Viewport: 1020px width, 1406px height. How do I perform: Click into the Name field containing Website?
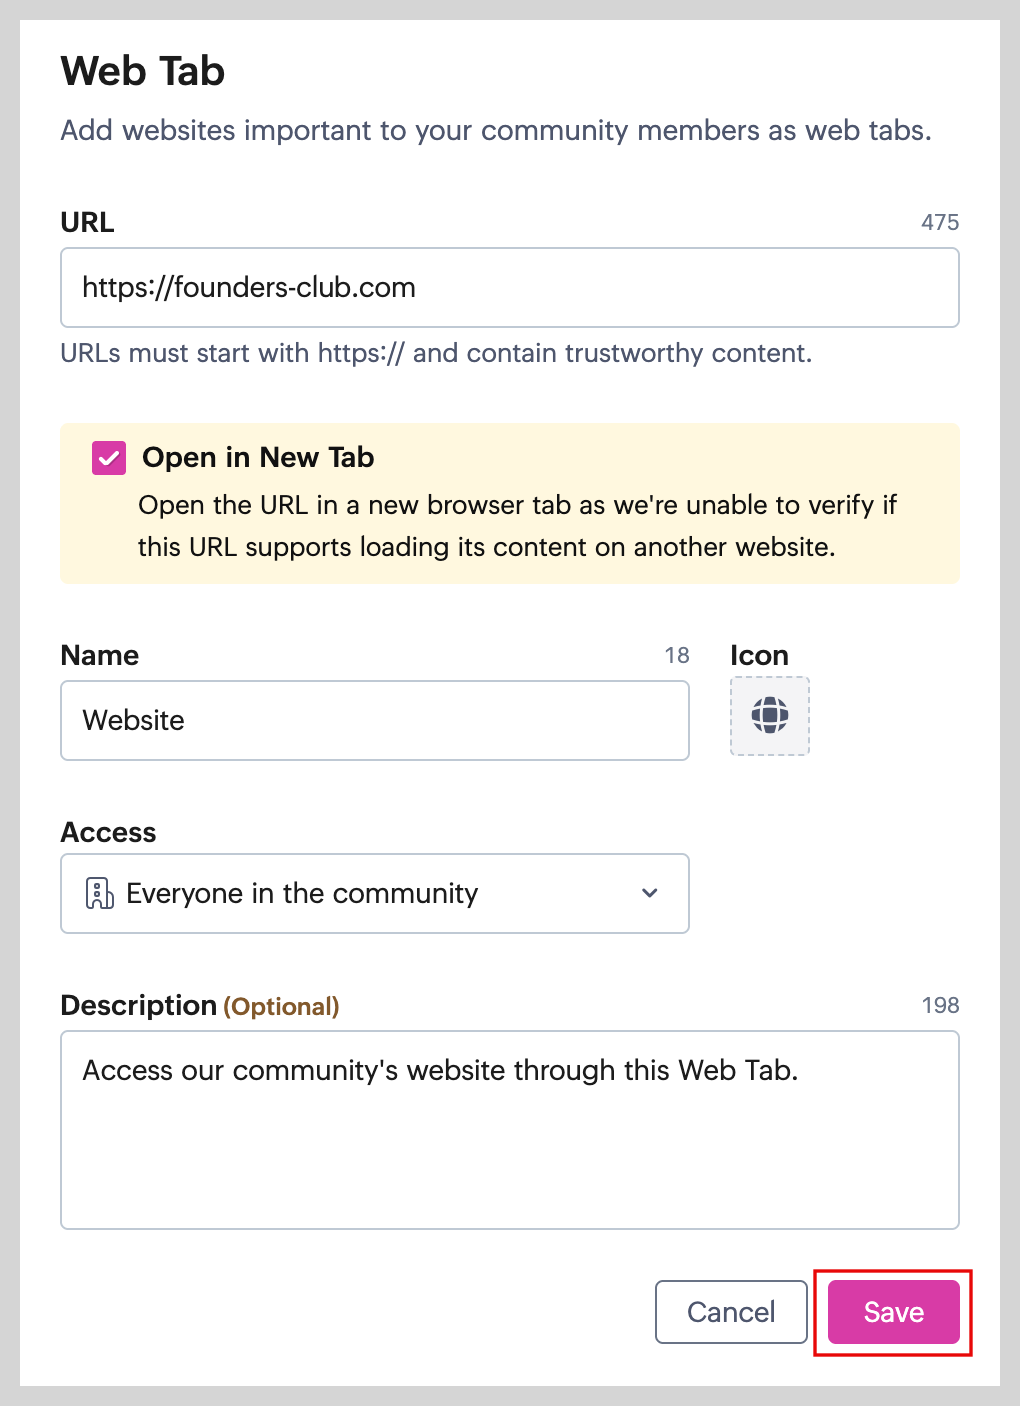point(374,721)
